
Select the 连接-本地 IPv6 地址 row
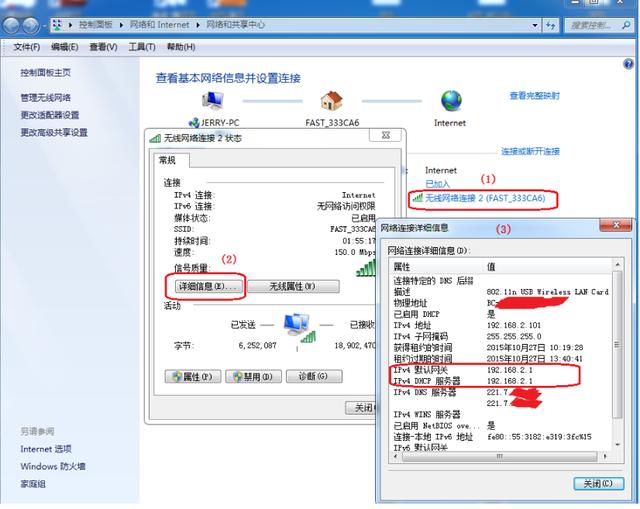click(501, 437)
